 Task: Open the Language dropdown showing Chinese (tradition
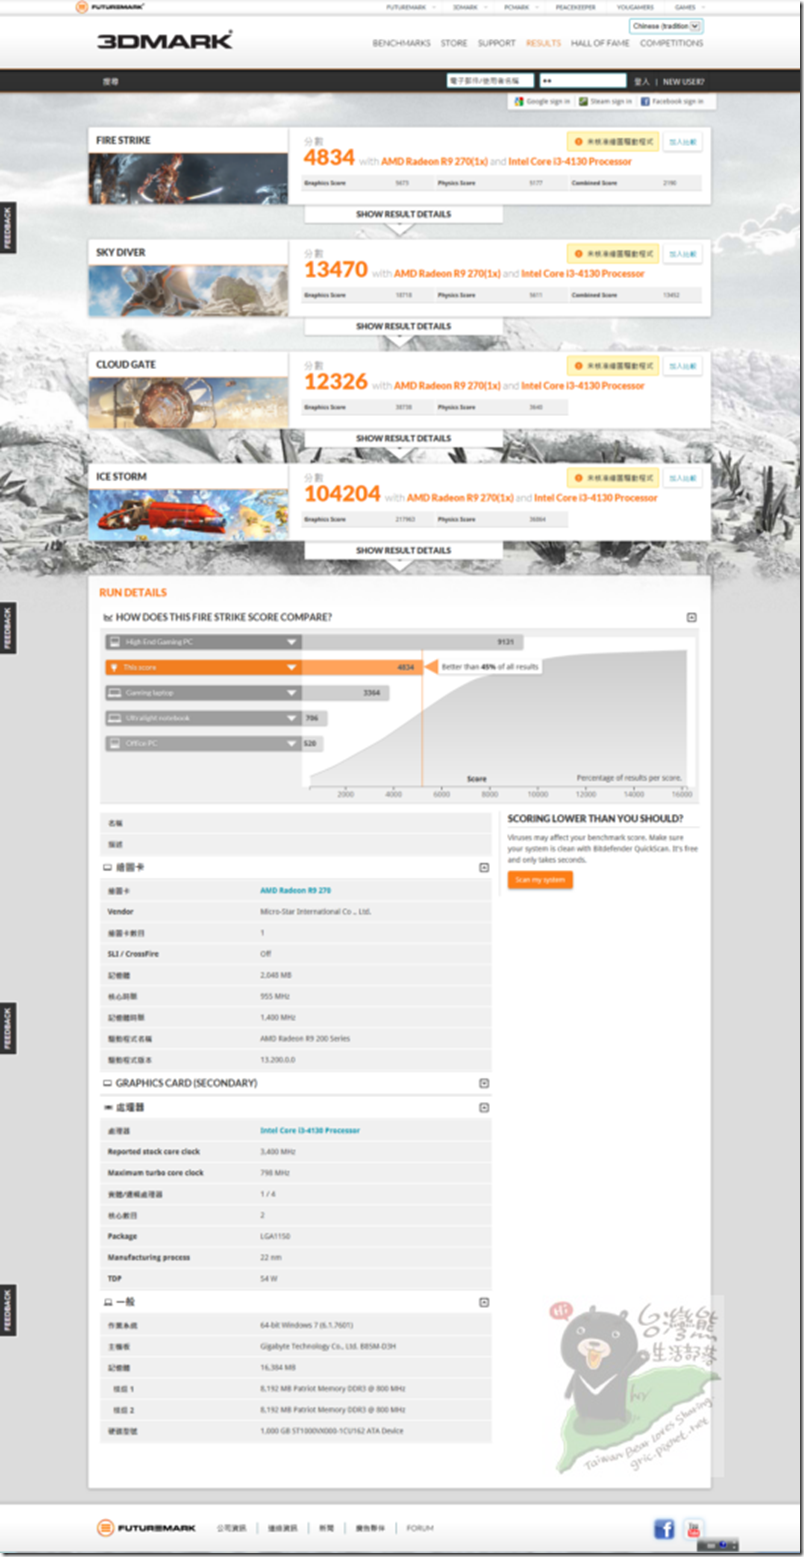[x=666, y=26]
